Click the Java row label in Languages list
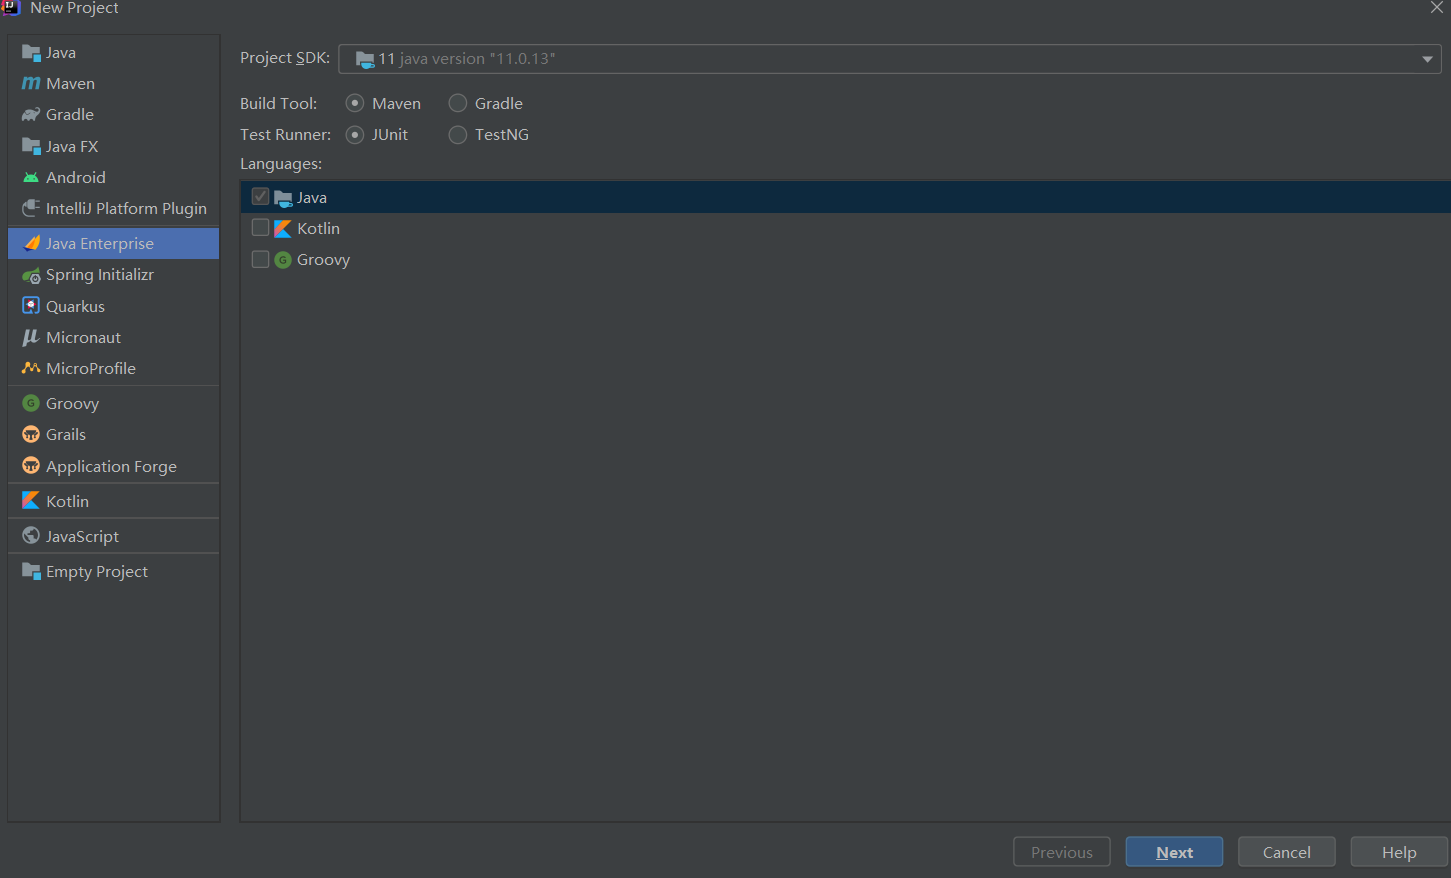The image size is (1451, 878). tap(312, 198)
